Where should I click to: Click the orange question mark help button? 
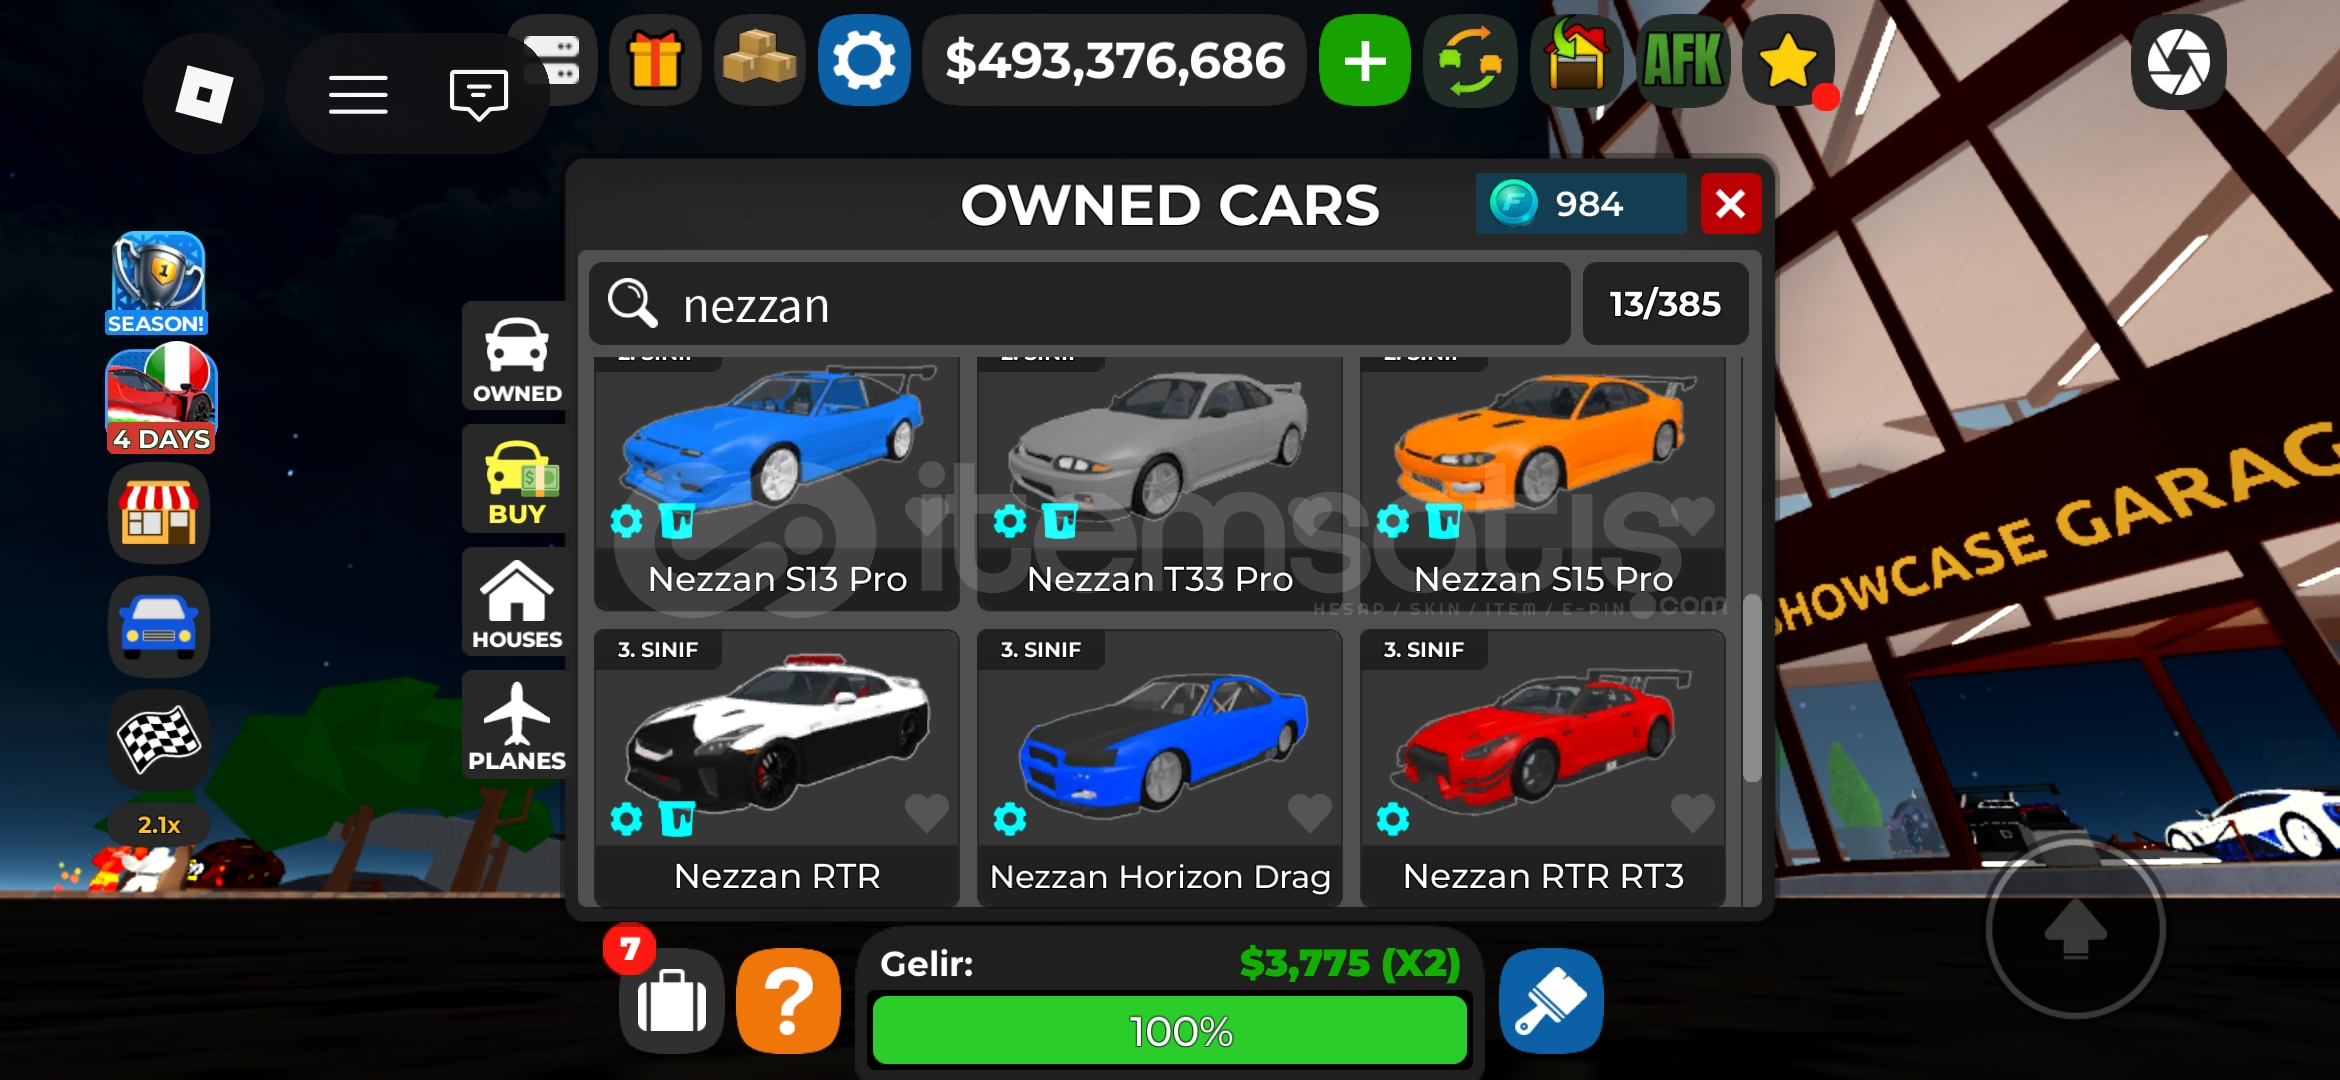(x=789, y=1001)
